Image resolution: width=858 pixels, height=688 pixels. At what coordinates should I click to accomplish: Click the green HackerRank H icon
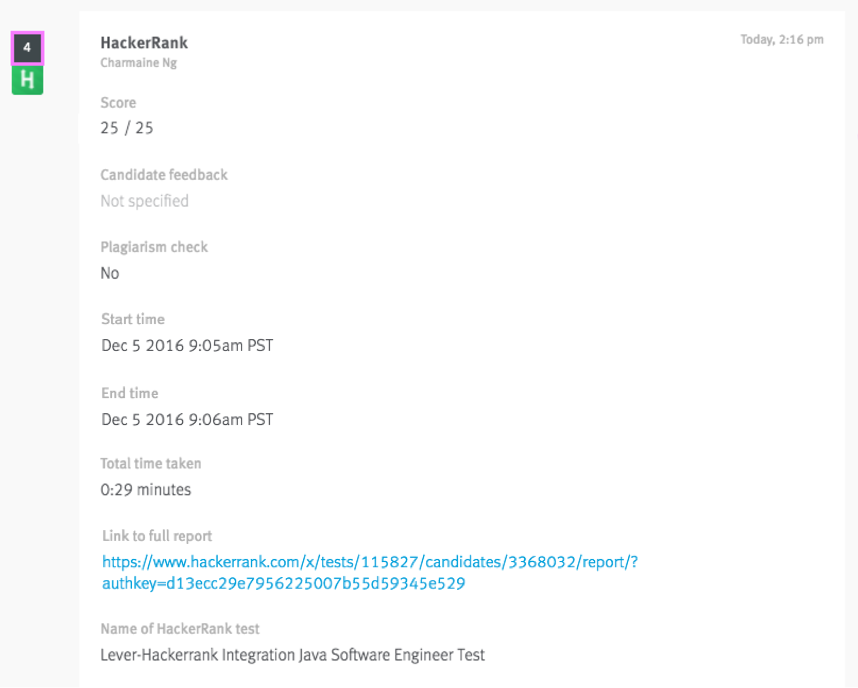(27, 81)
